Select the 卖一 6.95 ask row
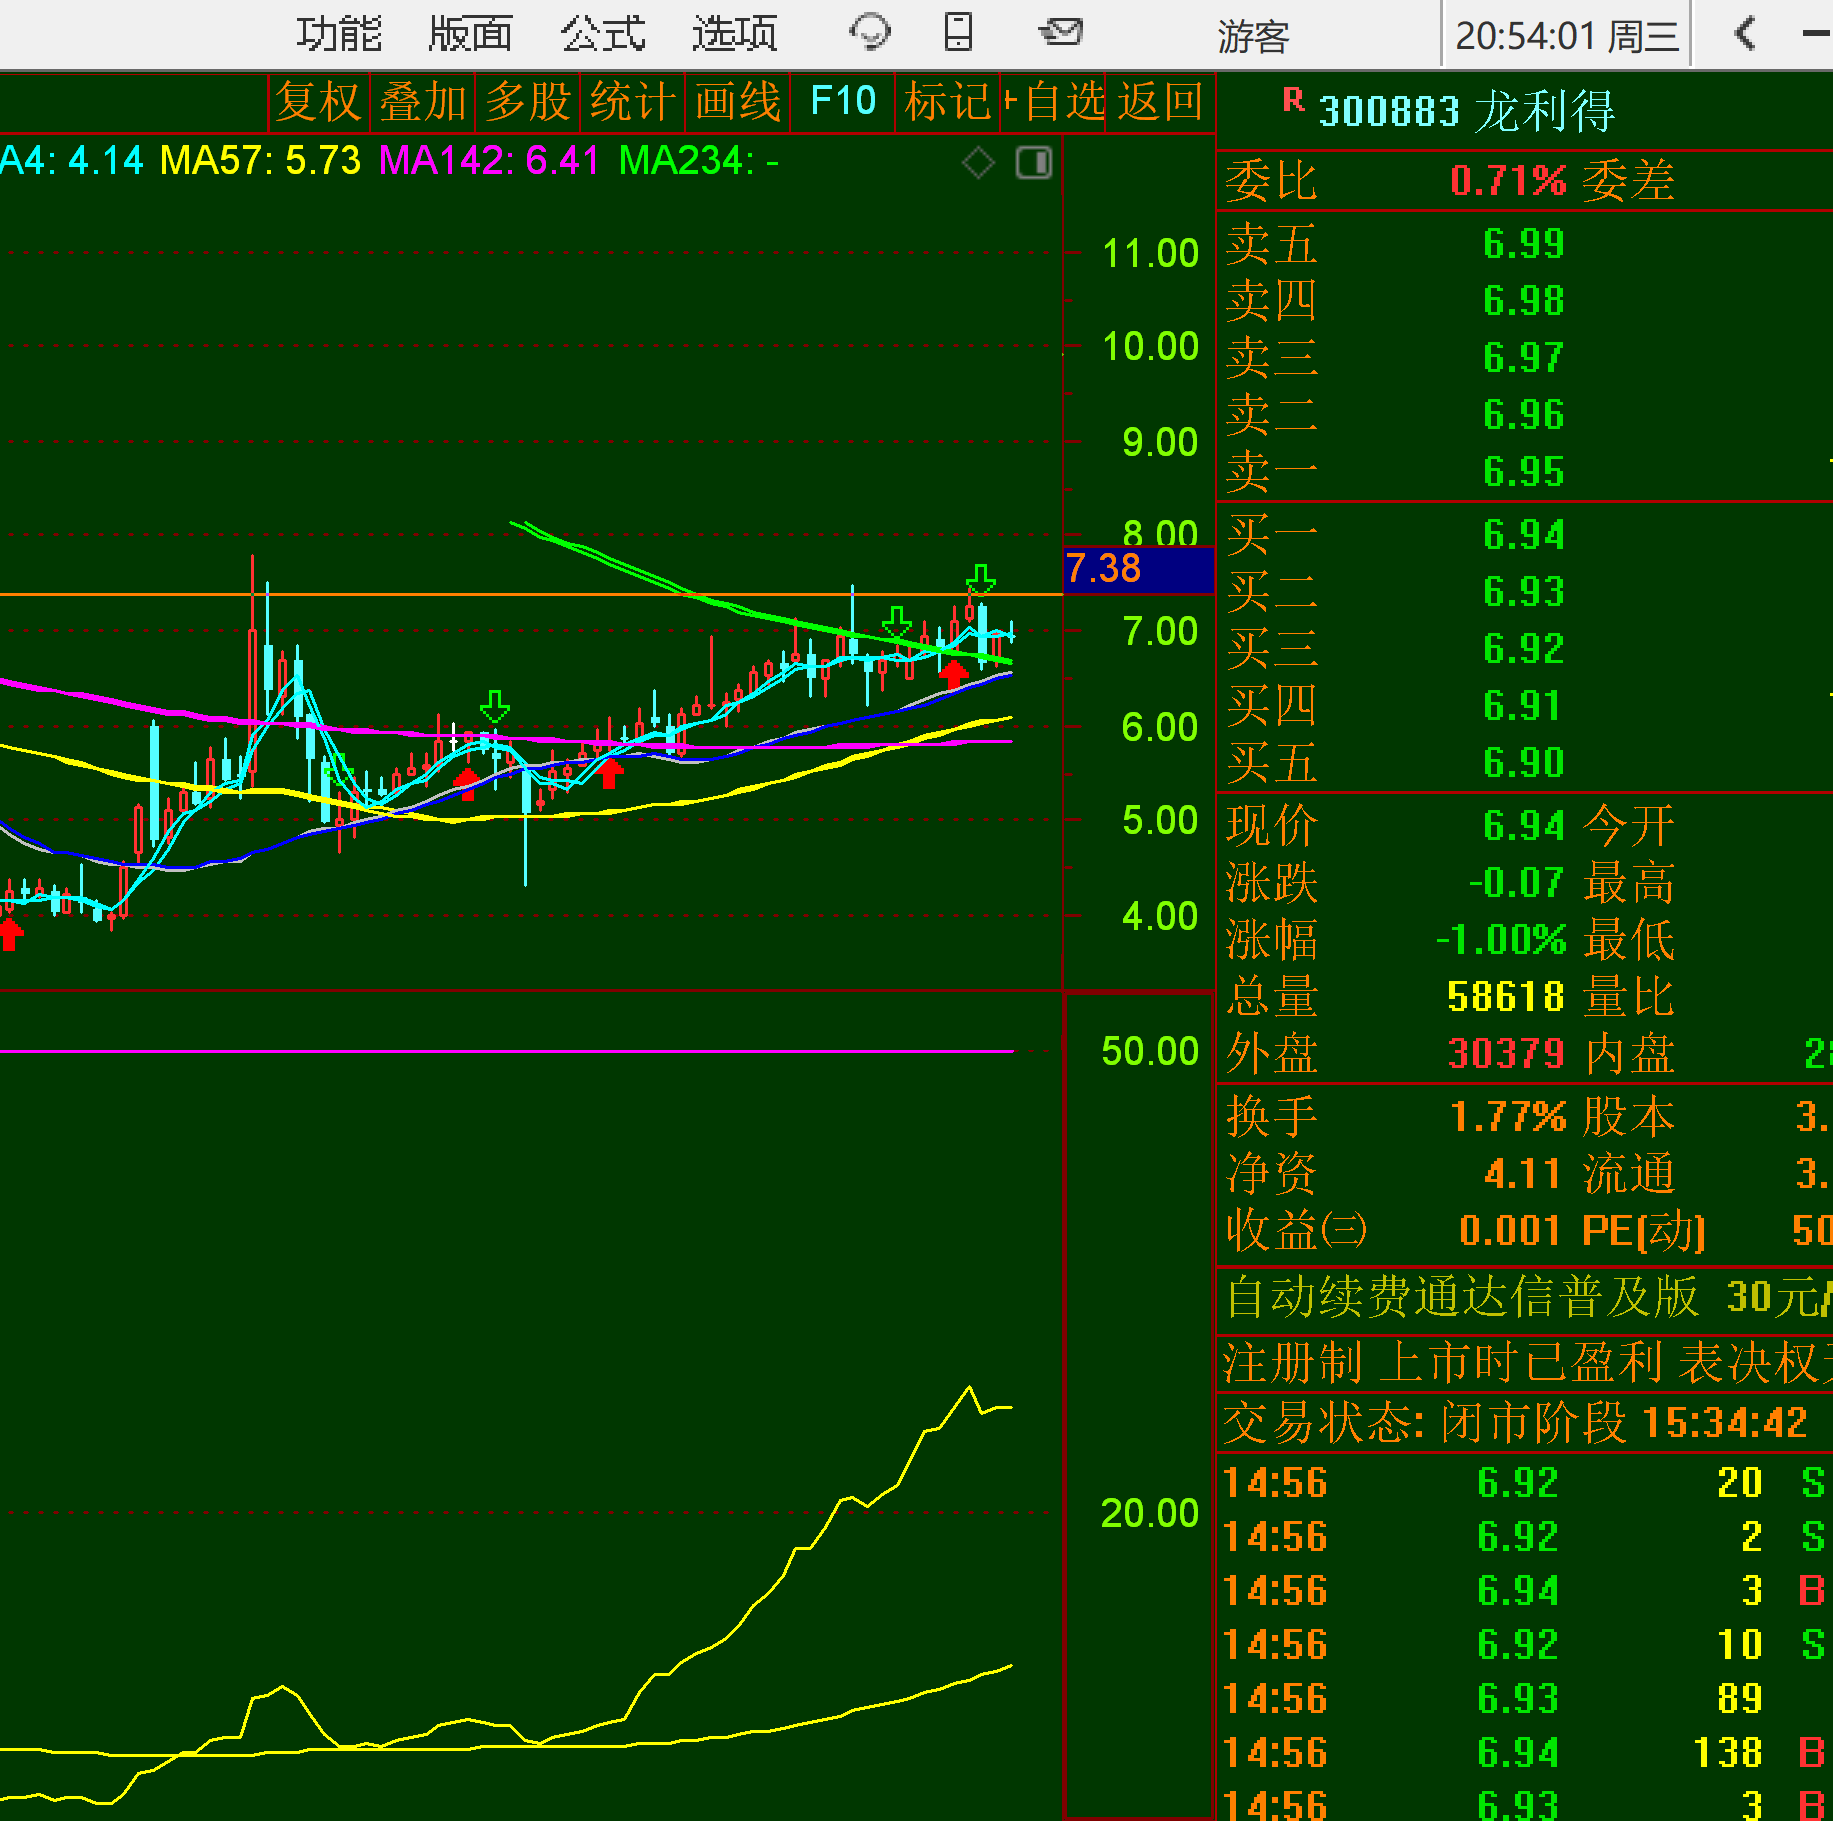 pos(1524,471)
